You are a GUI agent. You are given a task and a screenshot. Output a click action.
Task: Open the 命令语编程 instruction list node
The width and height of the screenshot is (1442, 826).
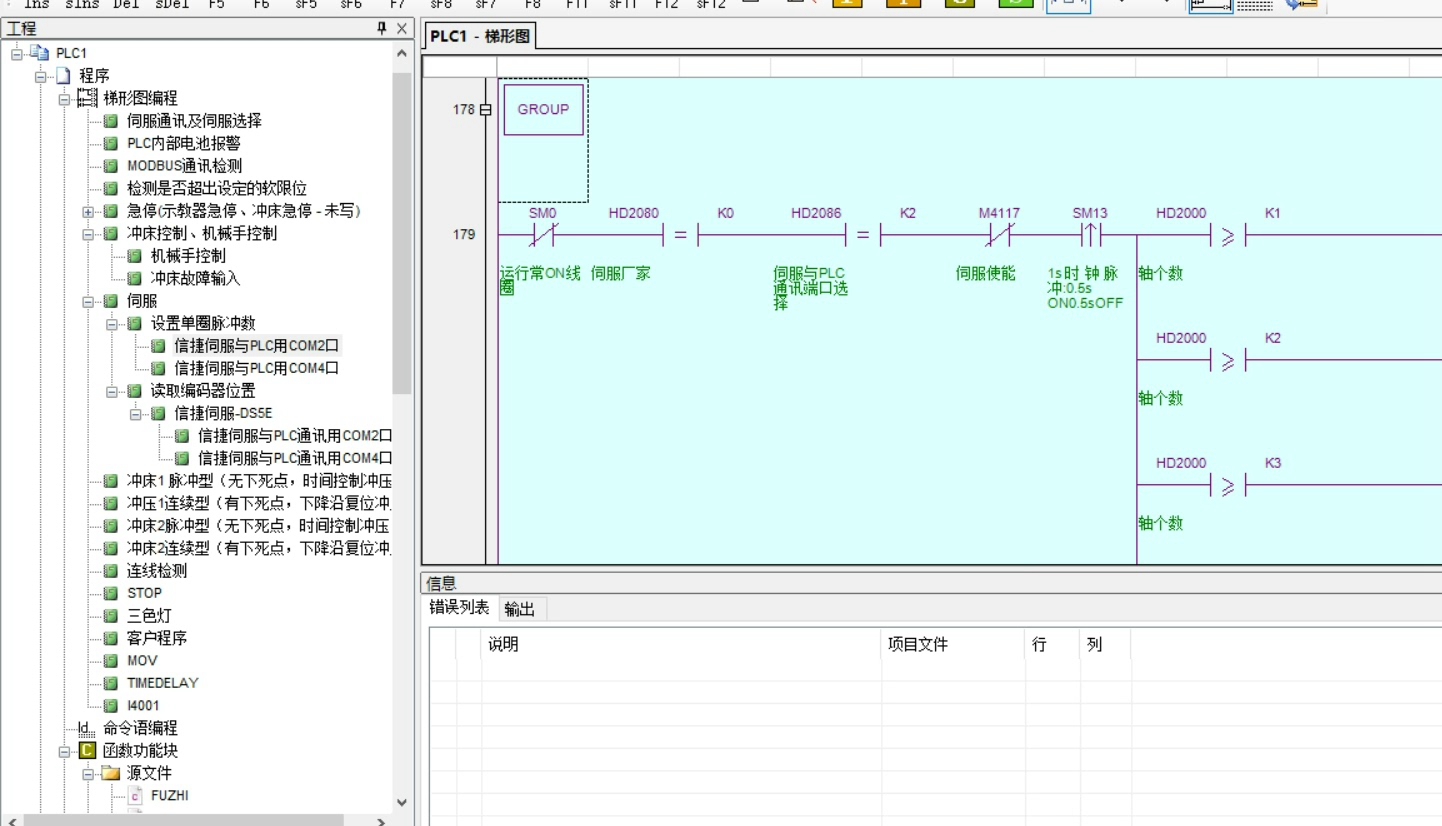tap(140, 728)
